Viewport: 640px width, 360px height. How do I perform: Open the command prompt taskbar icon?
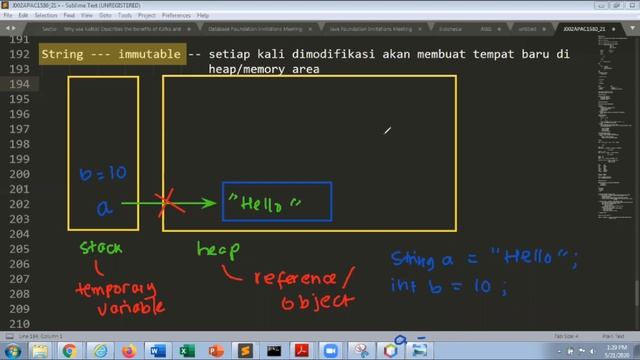tap(274, 351)
